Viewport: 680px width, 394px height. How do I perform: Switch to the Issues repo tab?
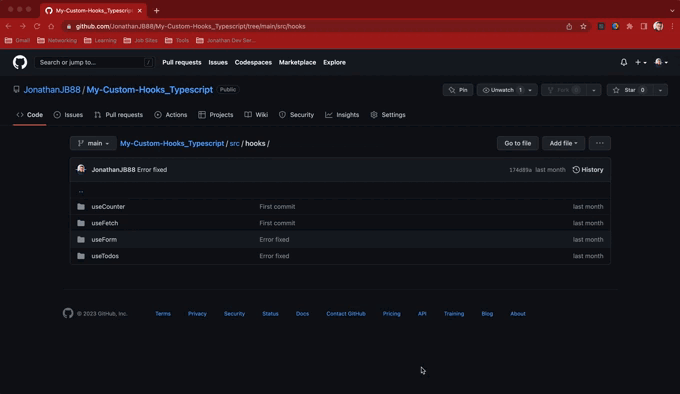pyautogui.click(x=68, y=115)
